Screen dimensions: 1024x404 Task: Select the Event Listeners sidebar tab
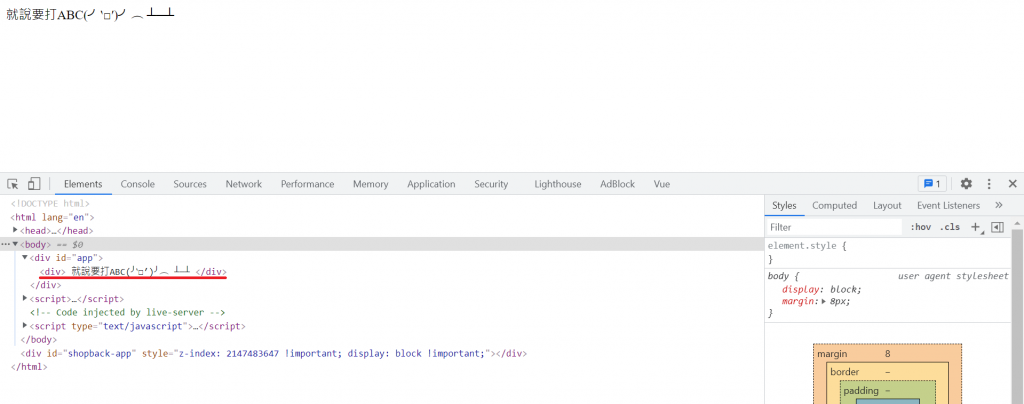948,205
